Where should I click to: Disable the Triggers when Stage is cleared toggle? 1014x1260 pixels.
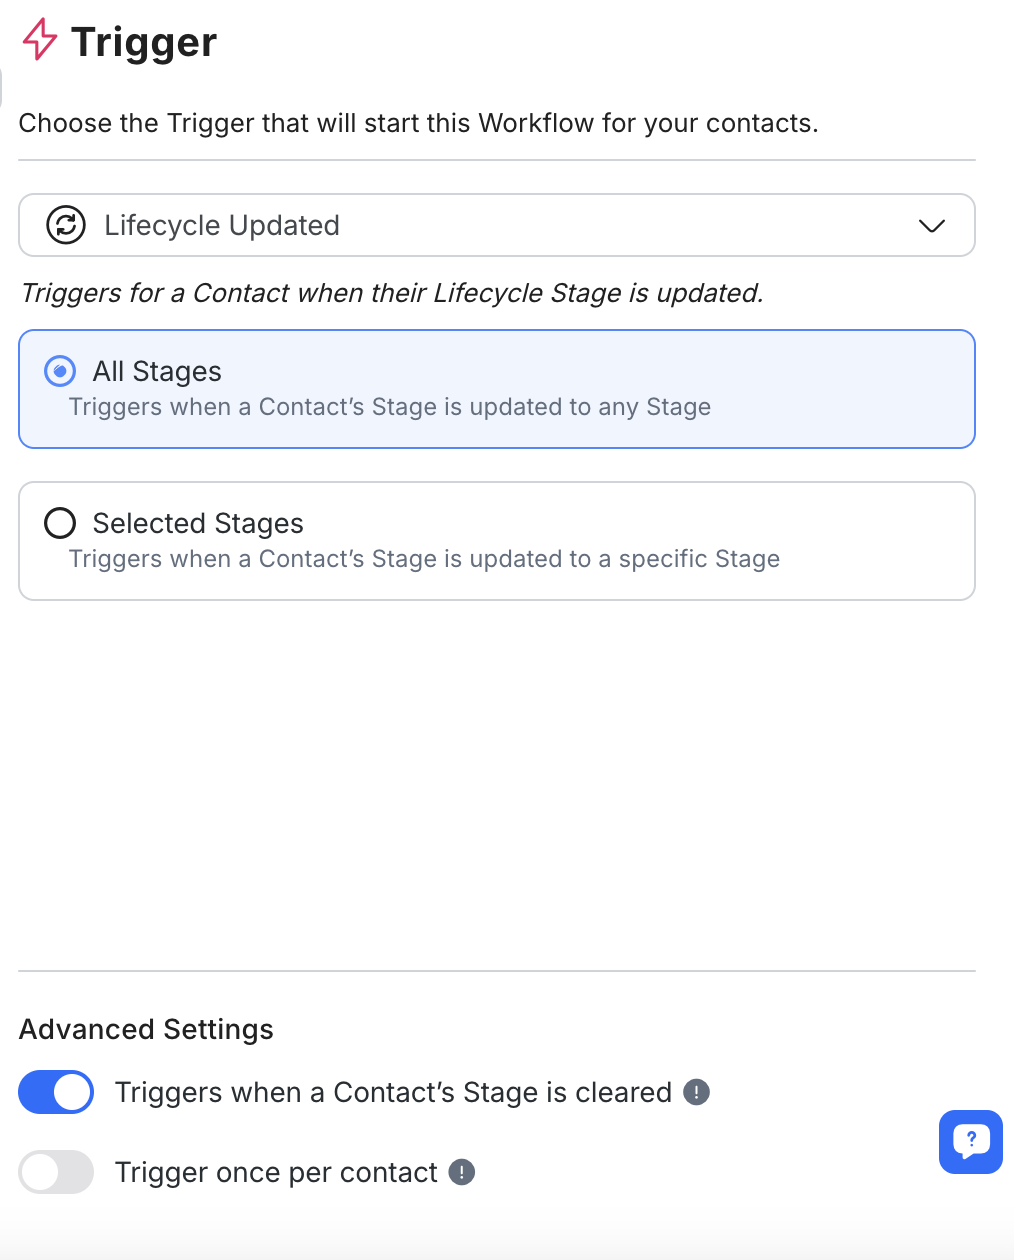coord(55,1092)
